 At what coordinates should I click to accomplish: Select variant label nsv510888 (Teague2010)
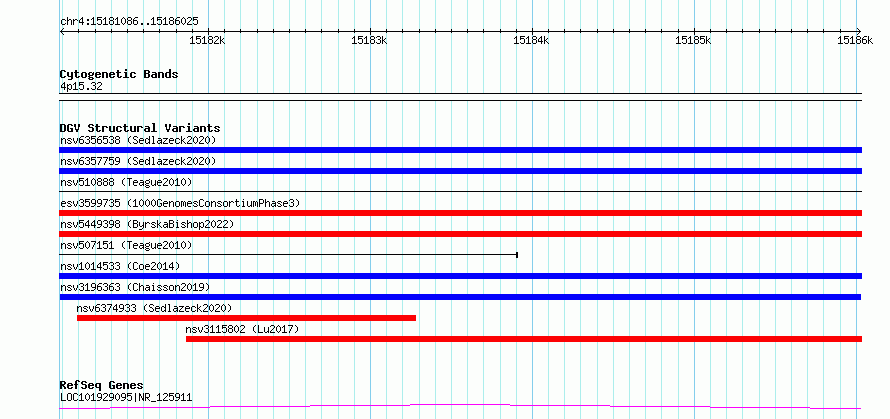coord(126,182)
